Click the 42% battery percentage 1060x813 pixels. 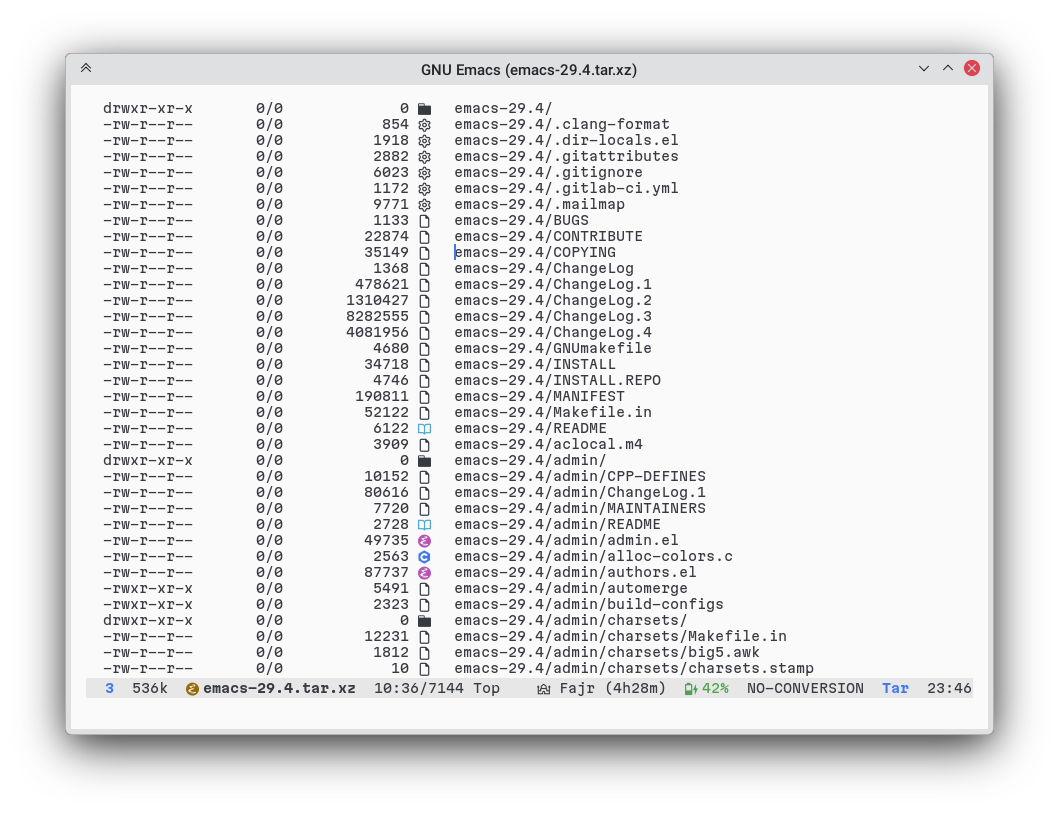point(715,689)
